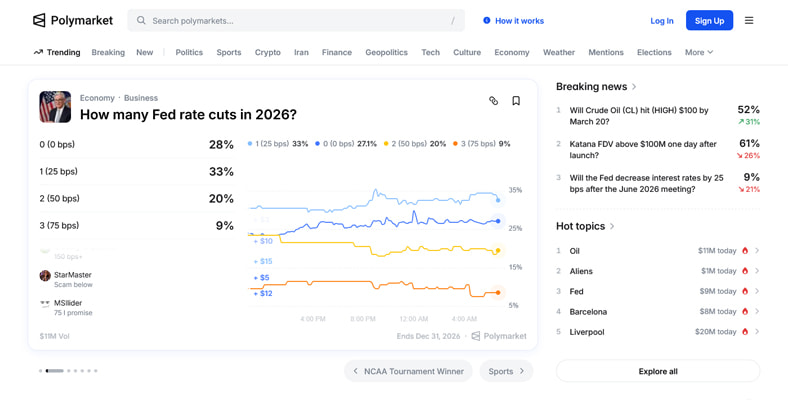Click StarMaster's avatar icon
Image resolution: width=788 pixels, height=400 pixels.
(x=45, y=275)
